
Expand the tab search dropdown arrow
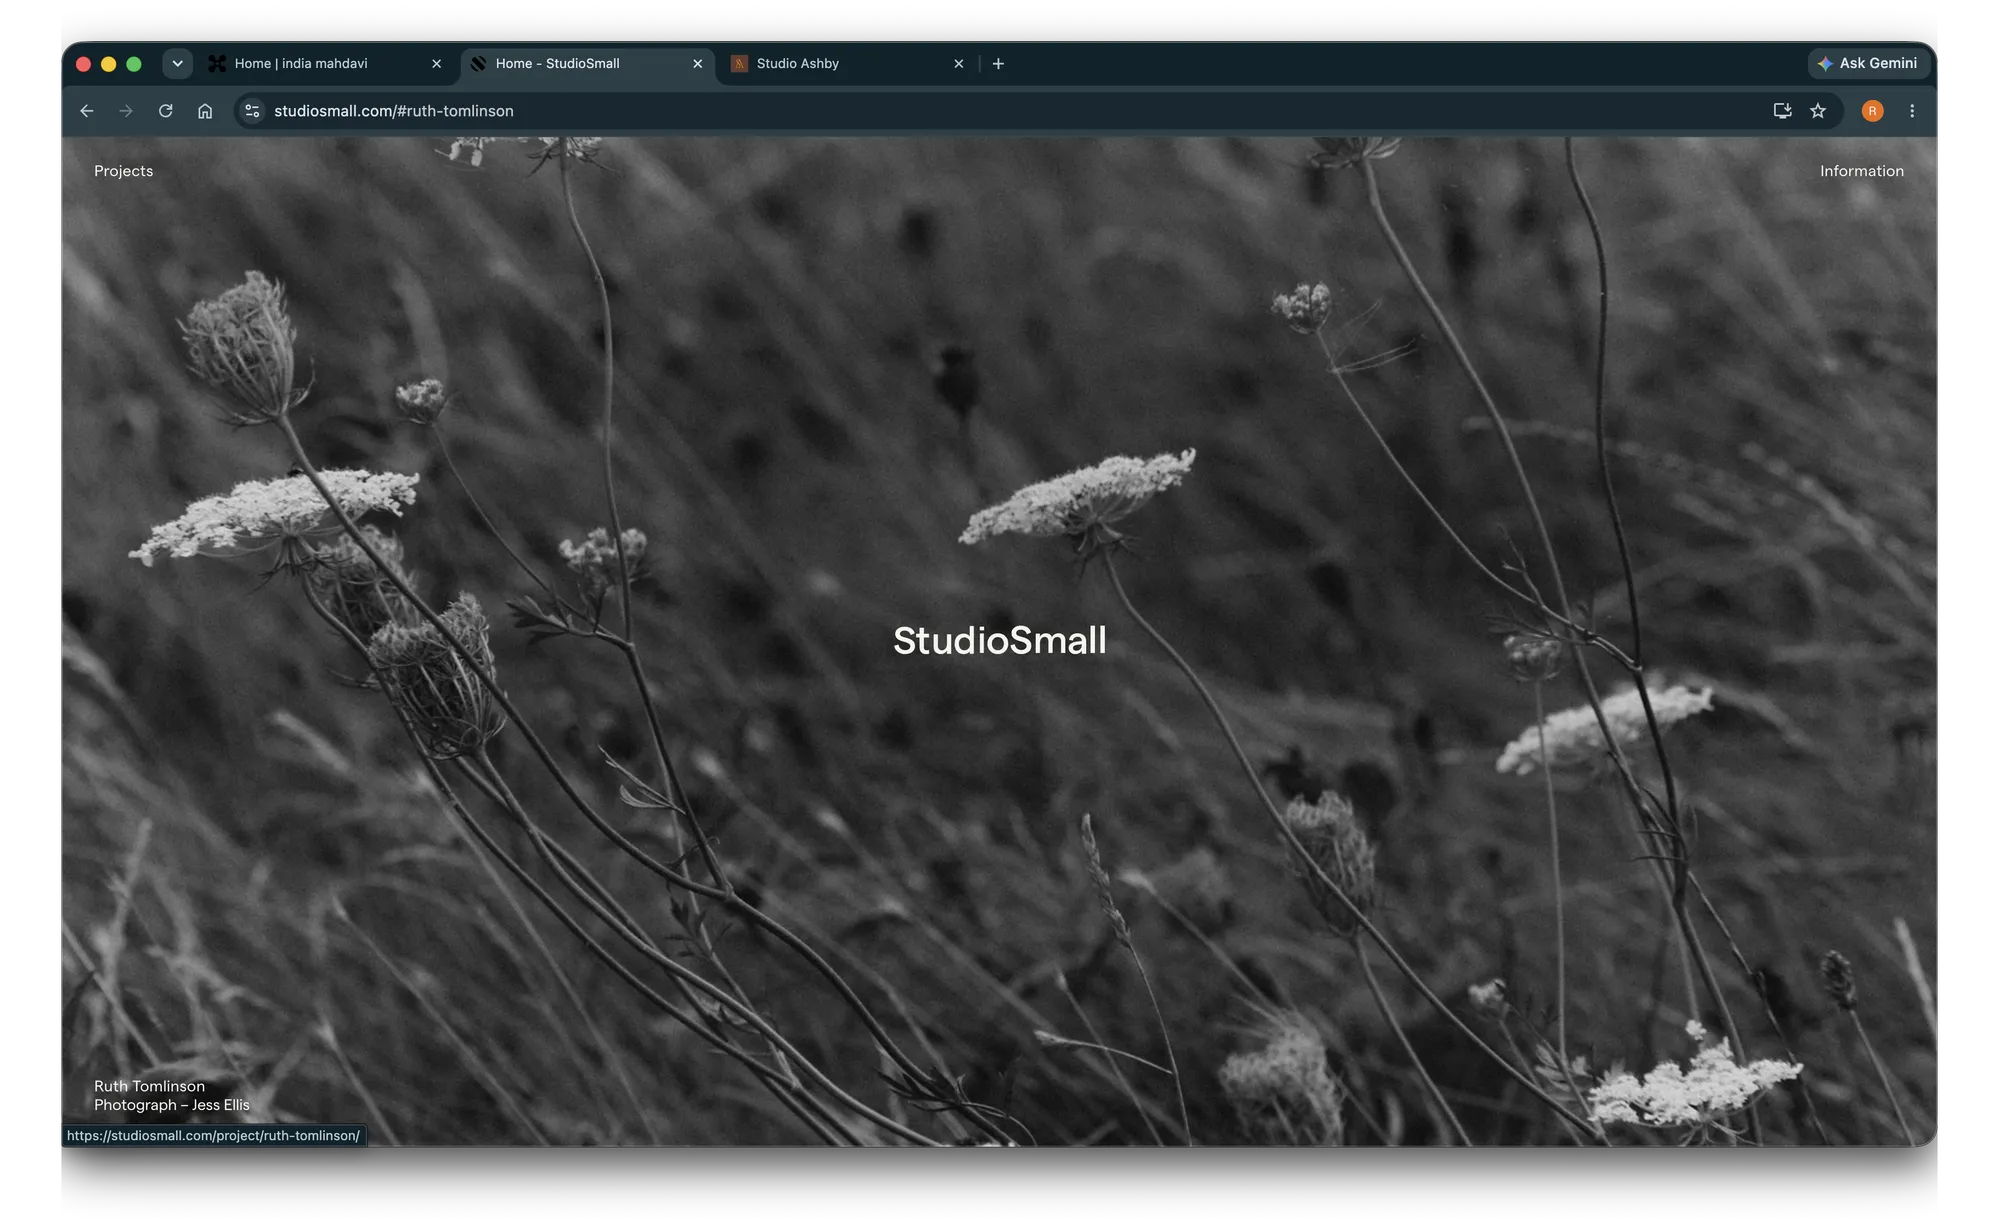(x=177, y=64)
